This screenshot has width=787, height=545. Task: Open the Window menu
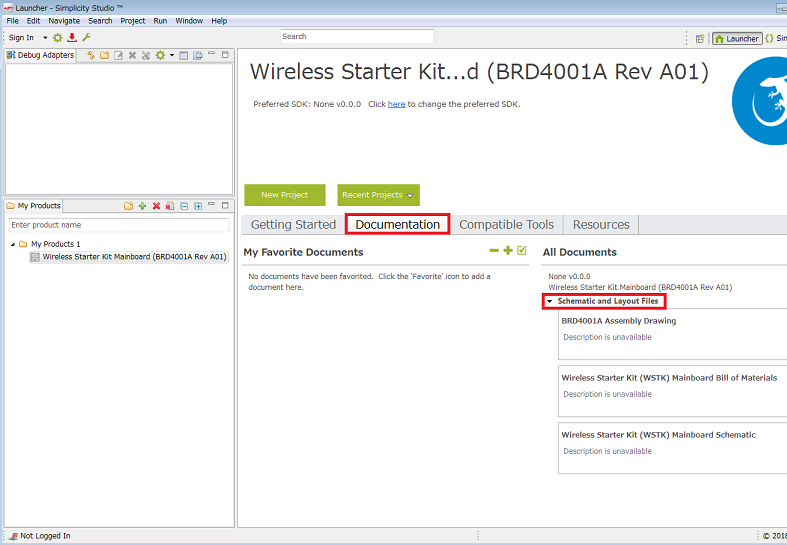(x=189, y=21)
